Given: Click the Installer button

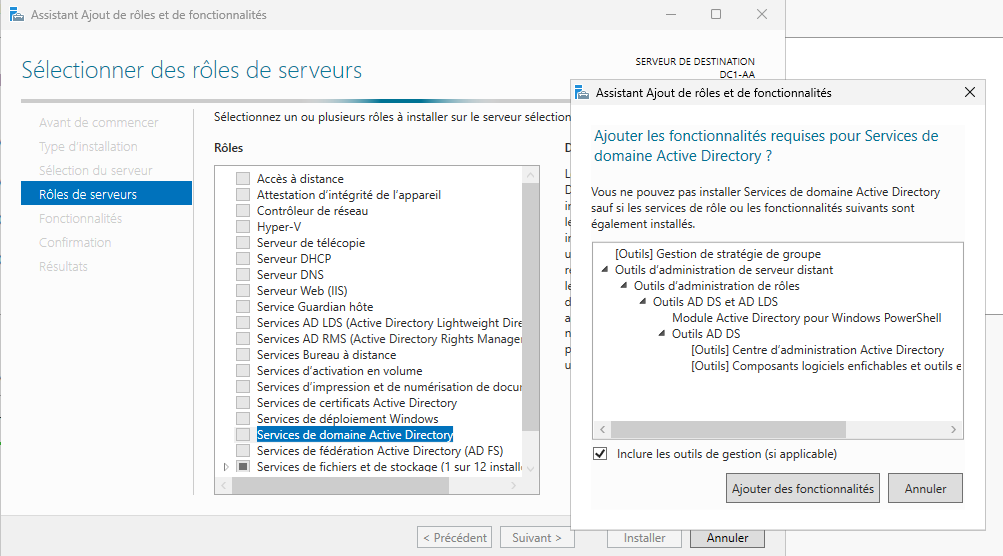Looking at the screenshot, I should [644, 538].
